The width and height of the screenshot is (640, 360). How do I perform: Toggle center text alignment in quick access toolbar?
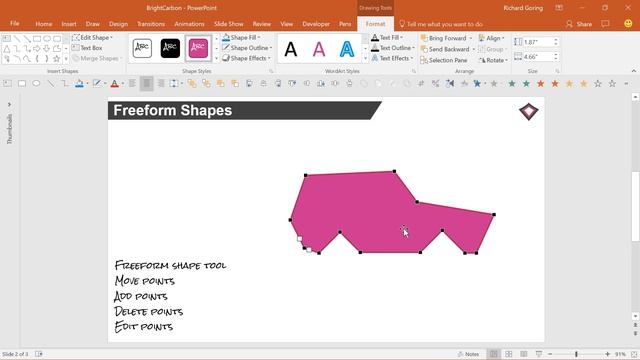147,84
